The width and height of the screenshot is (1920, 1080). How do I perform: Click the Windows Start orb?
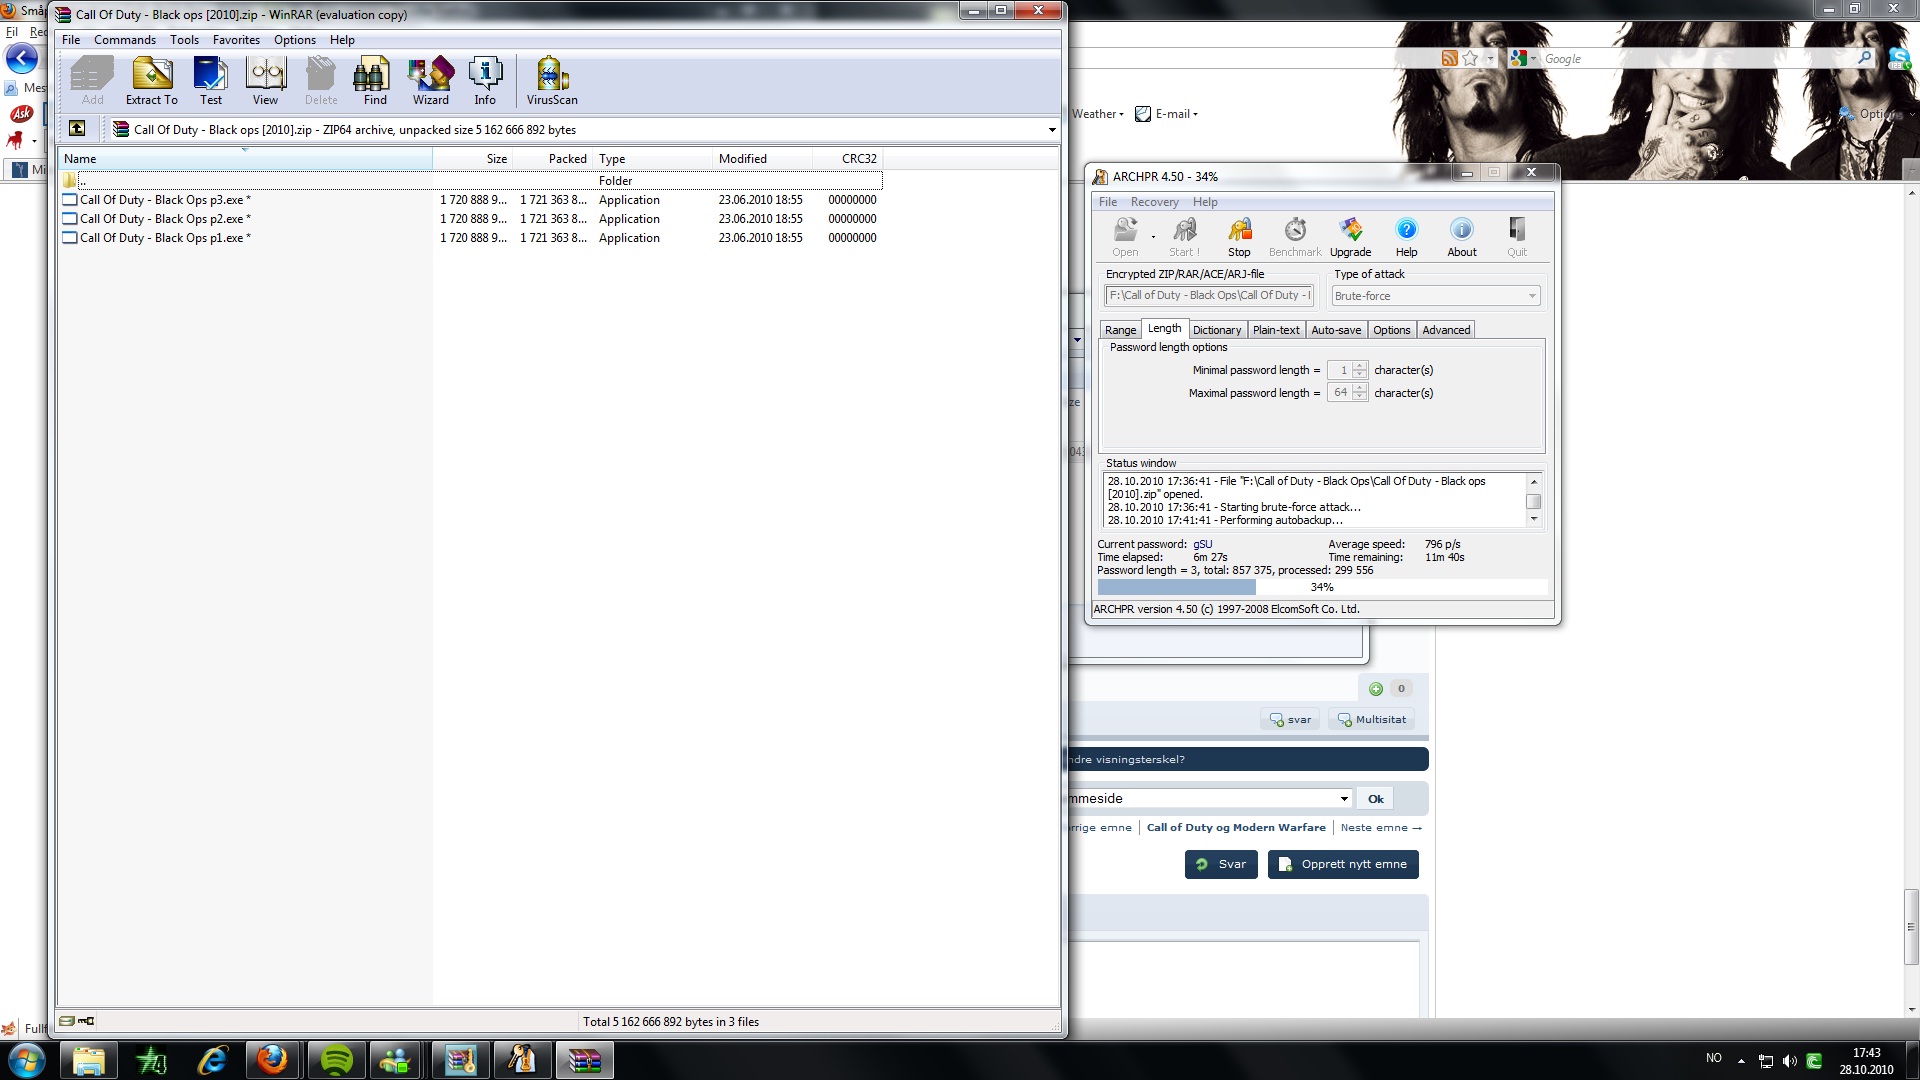point(26,1060)
